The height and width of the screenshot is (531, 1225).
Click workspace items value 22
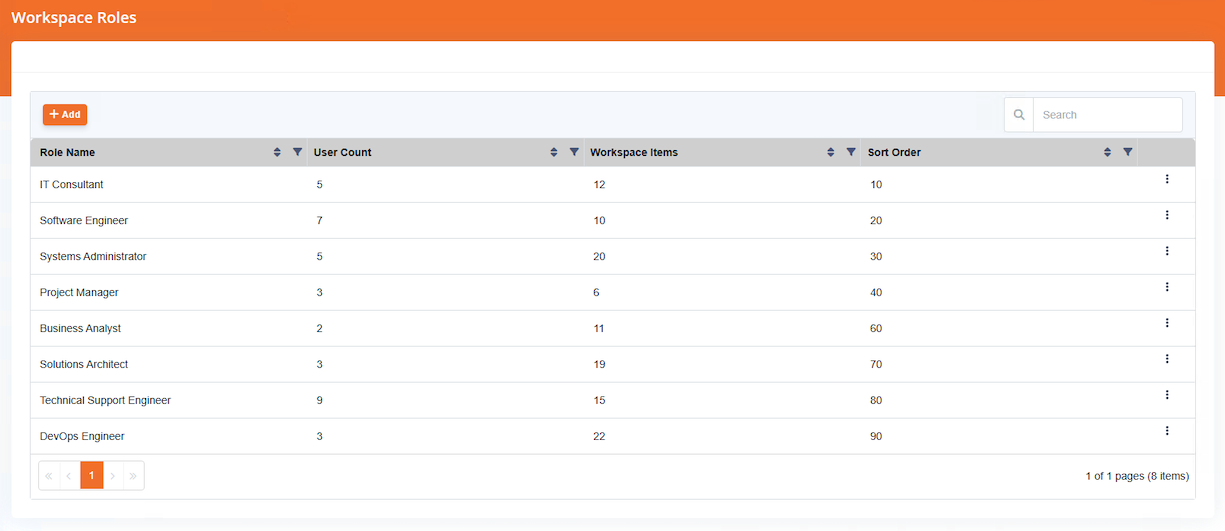point(599,436)
